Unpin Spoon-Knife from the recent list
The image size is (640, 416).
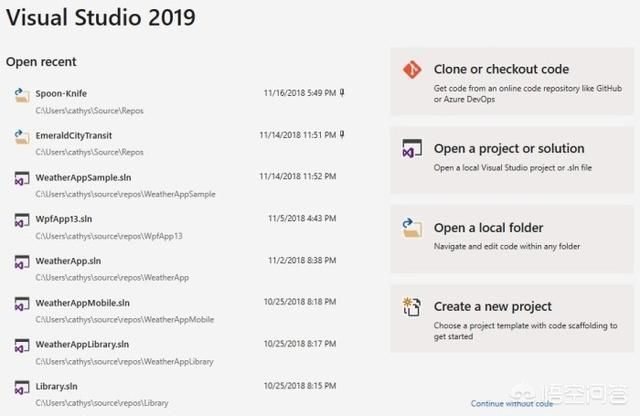click(x=342, y=93)
